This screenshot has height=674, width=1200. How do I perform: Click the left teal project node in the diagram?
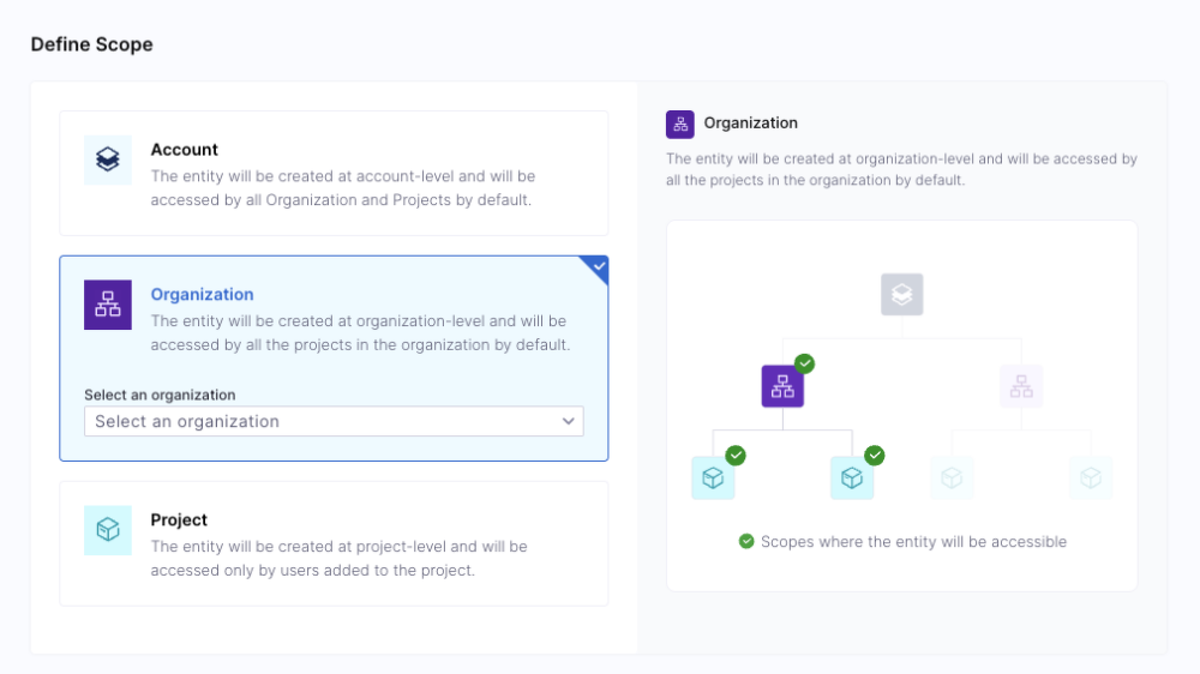pyautogui.click(x=713, y=478)
